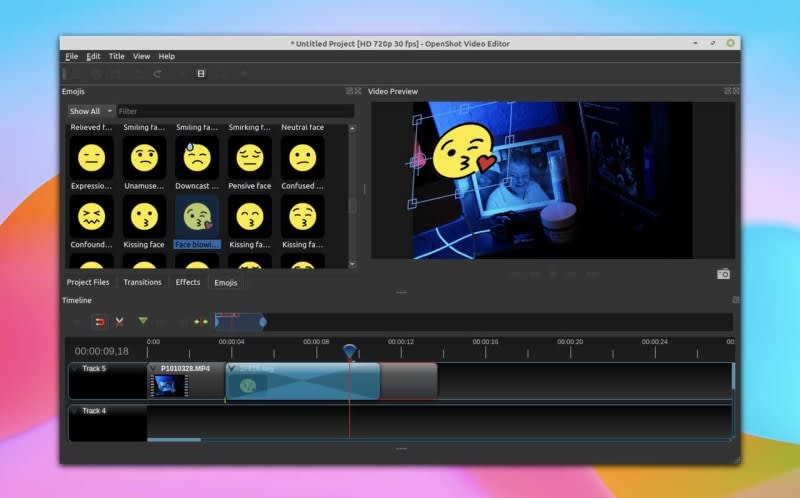
Task: Add a marker with green triangle icon
Action: coord(143,321)
